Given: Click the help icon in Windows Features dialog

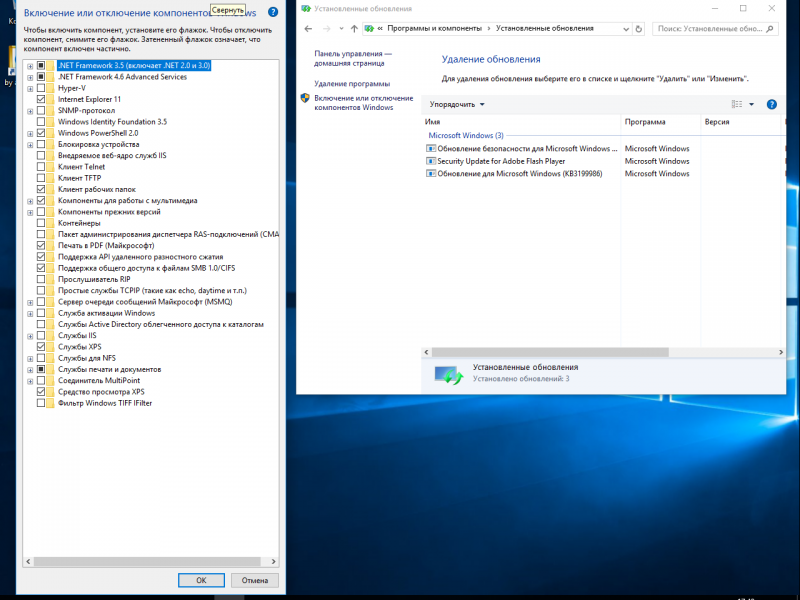Looking at the screenshot, I should (273, 12).
